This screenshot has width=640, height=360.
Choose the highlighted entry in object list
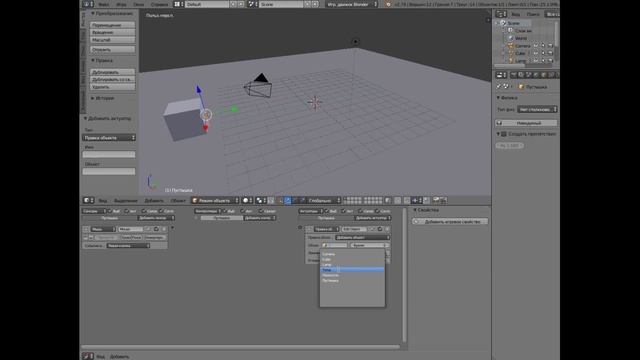click(353, 270)
